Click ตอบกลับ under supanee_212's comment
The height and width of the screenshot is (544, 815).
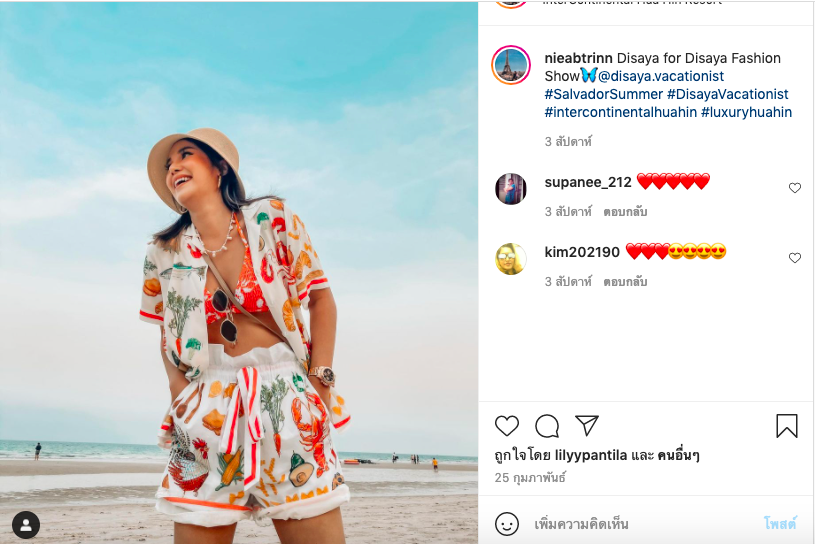click(625, 212)
